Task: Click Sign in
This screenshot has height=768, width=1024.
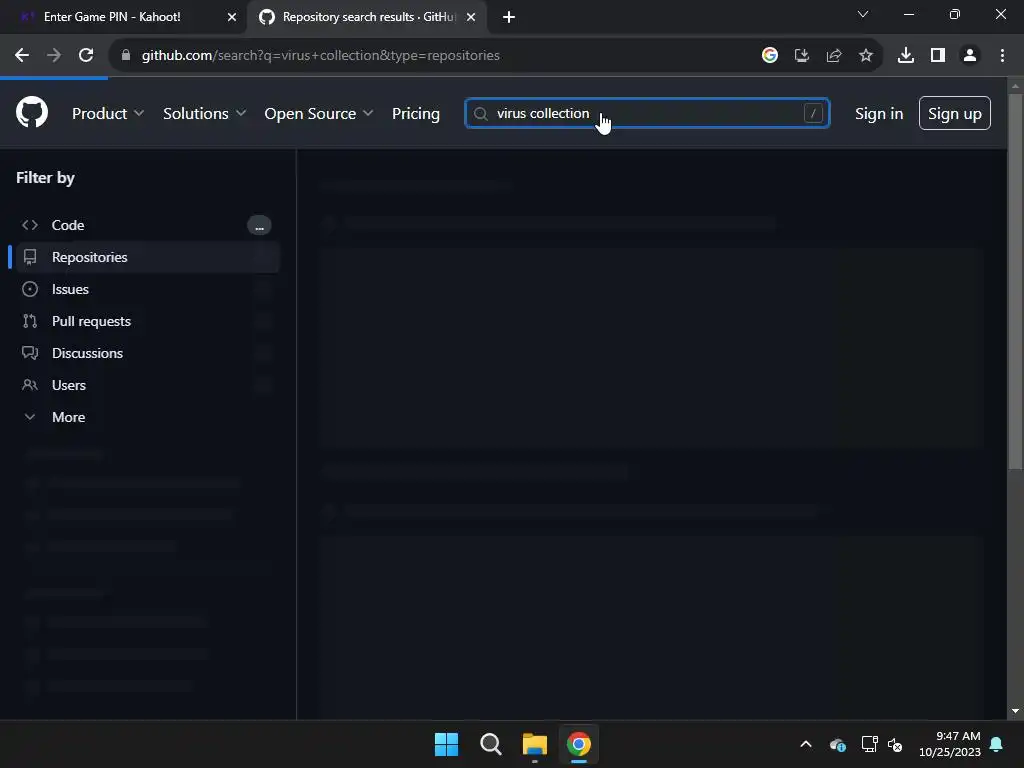Action: [878, 114]
